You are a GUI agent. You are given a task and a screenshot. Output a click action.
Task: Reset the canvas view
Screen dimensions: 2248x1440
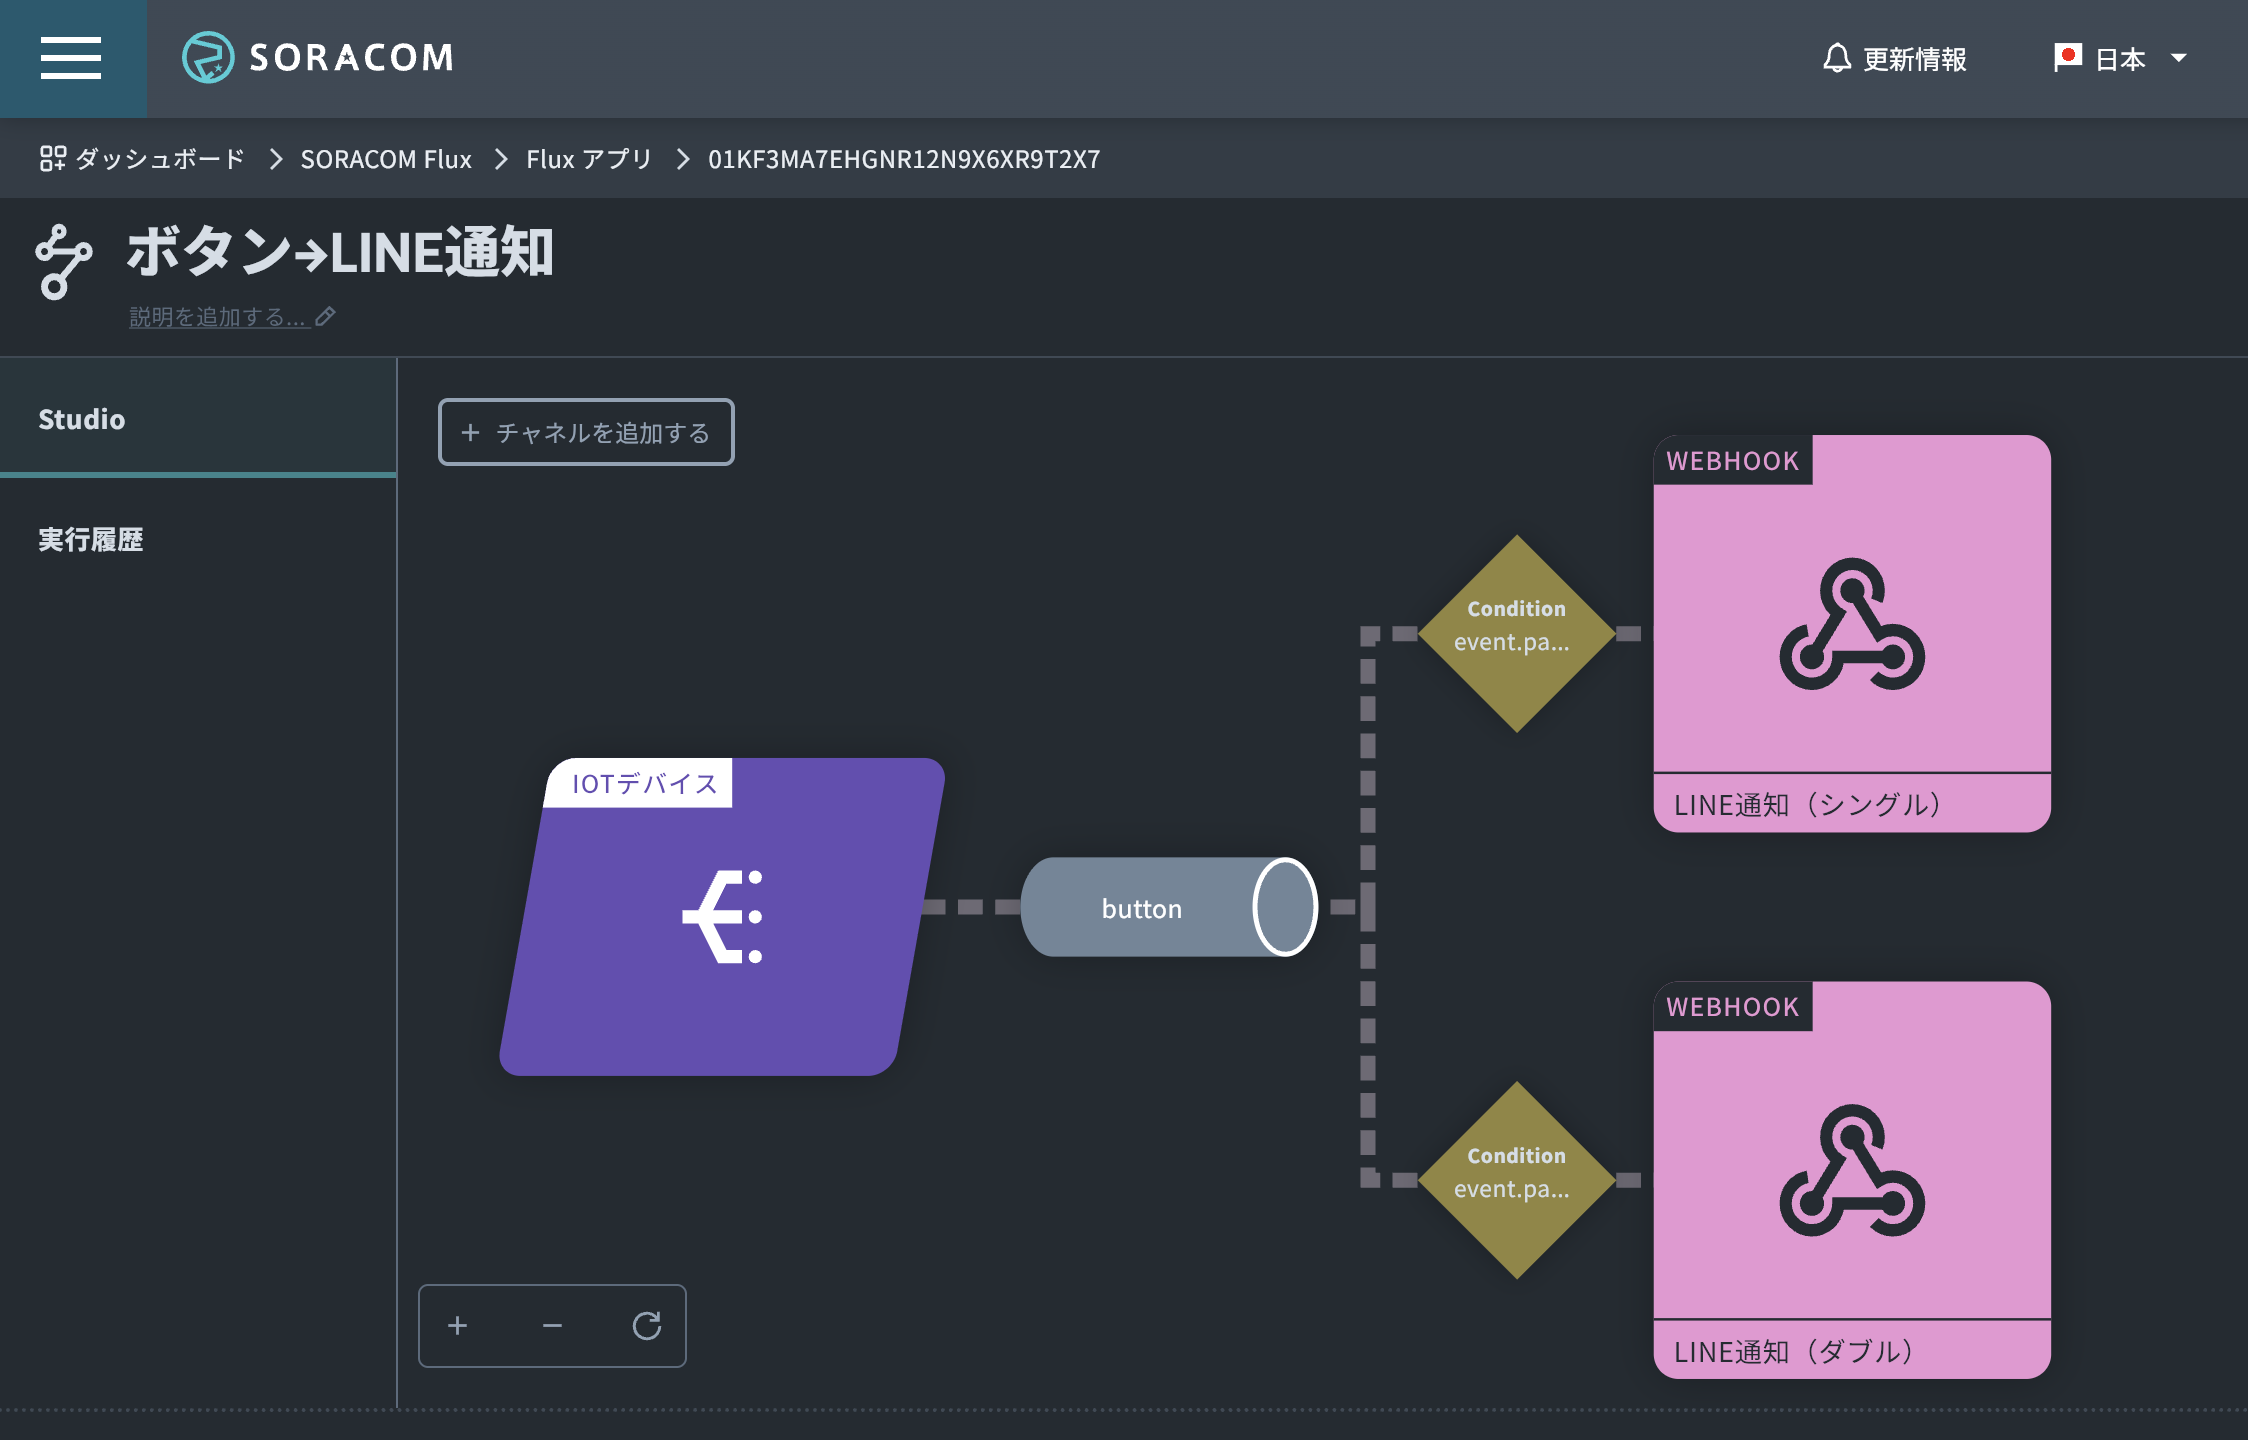(647, 1326)
